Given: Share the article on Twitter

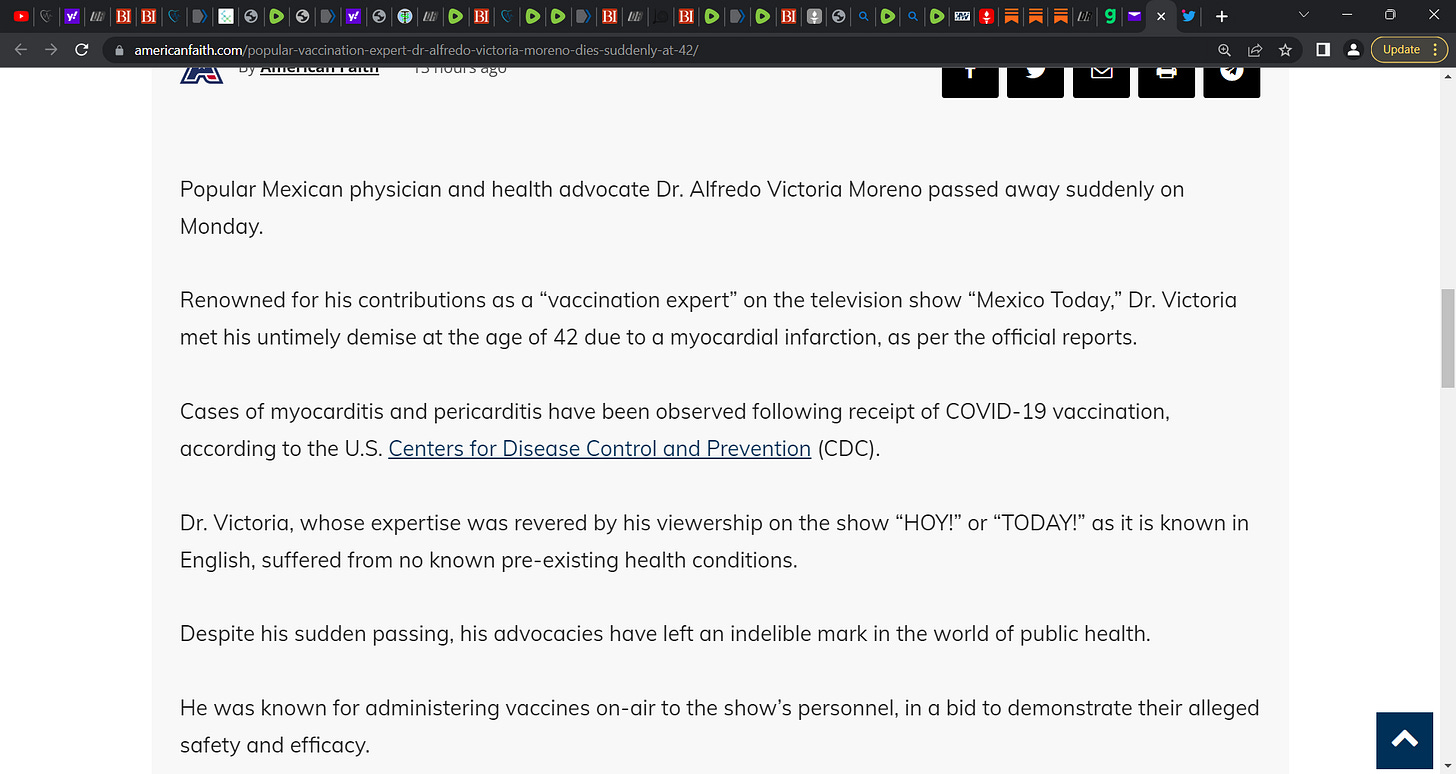Looking at the screenshot, I should pos(1035,81).
